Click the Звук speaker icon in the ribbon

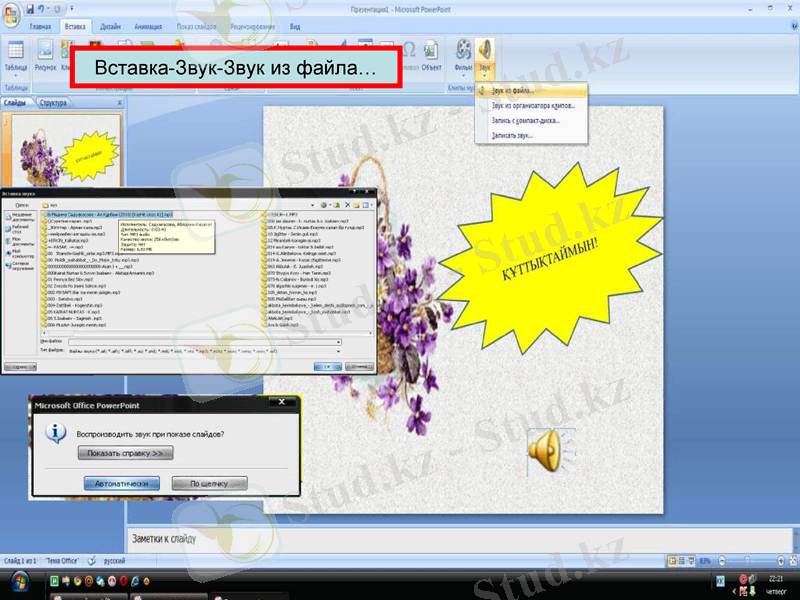[483, 50]
